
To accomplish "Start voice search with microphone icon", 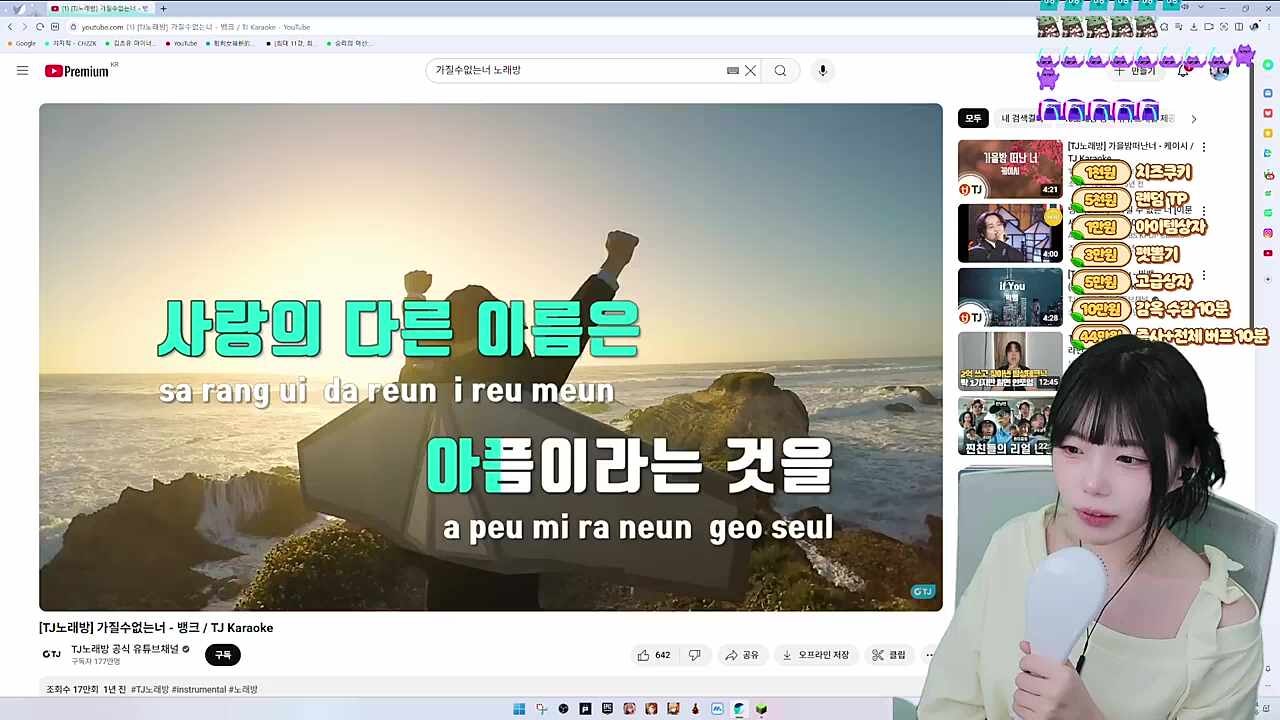I will click(x=822, y=70).
